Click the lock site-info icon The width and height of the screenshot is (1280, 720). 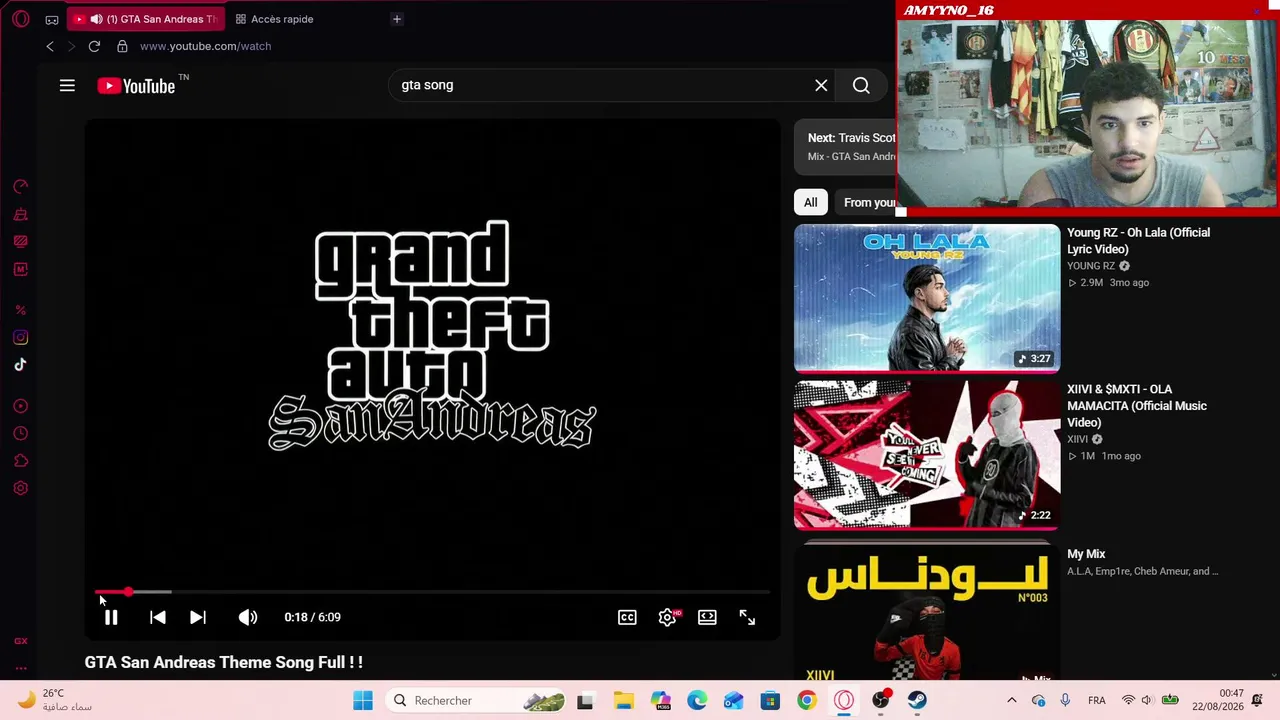pyautogui.click(x=122, y=46)
